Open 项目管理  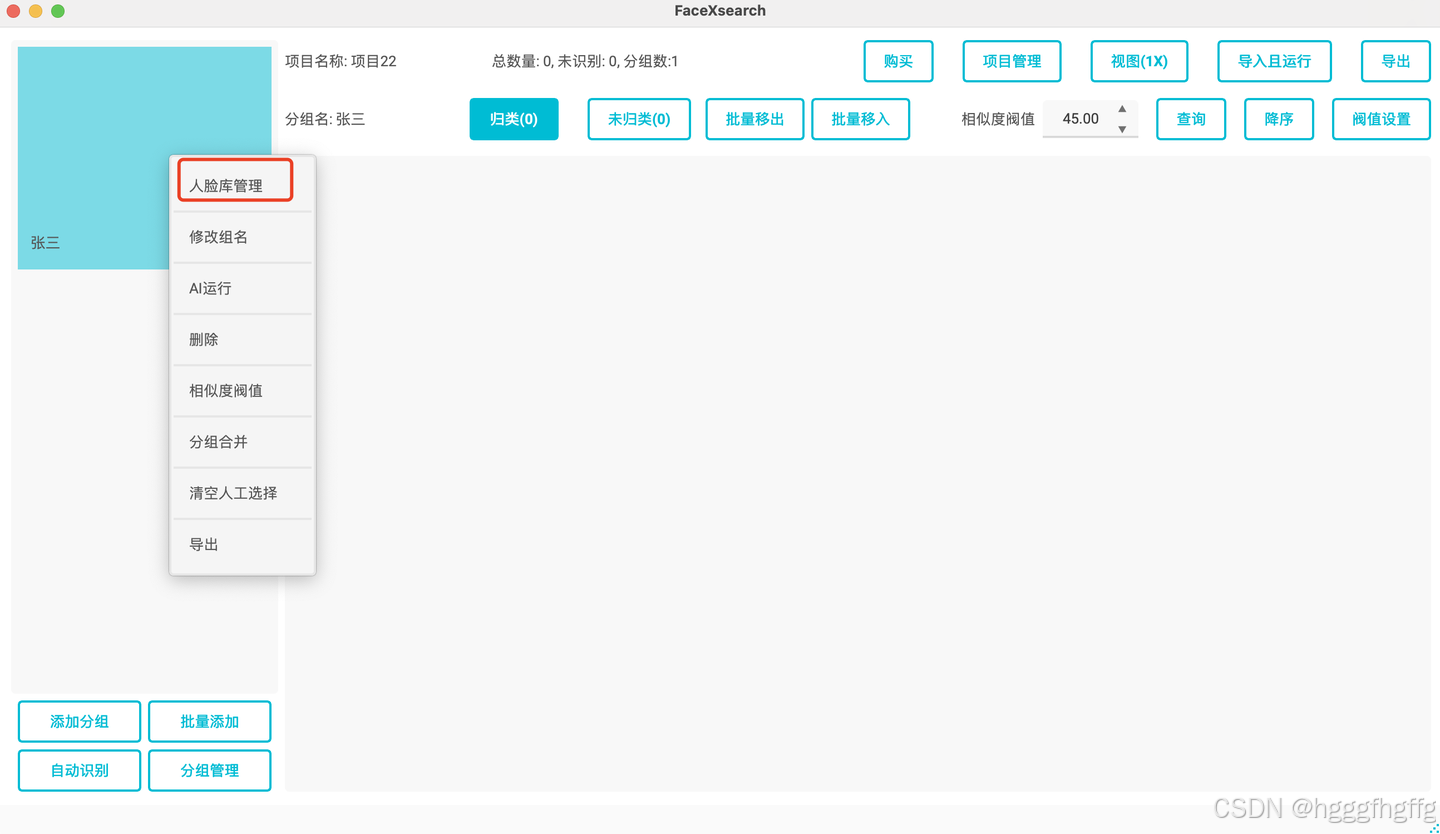[1012, 61]
